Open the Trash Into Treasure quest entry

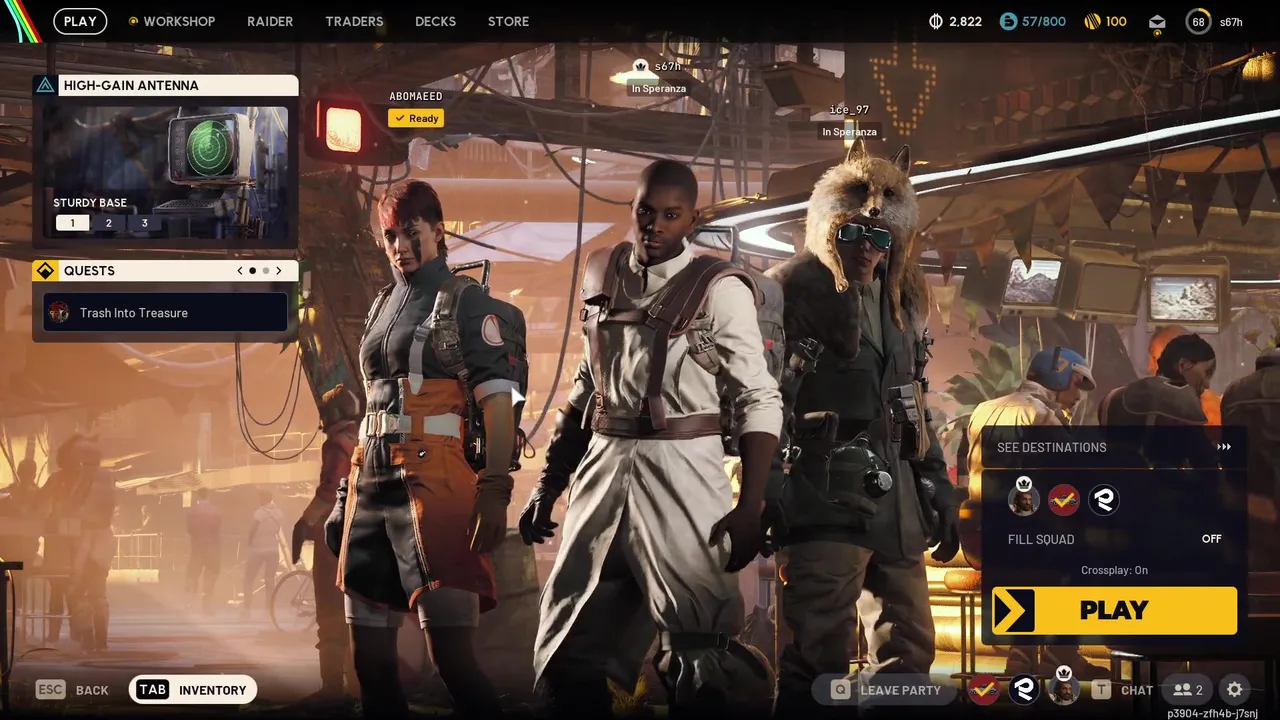coord(166,313)
